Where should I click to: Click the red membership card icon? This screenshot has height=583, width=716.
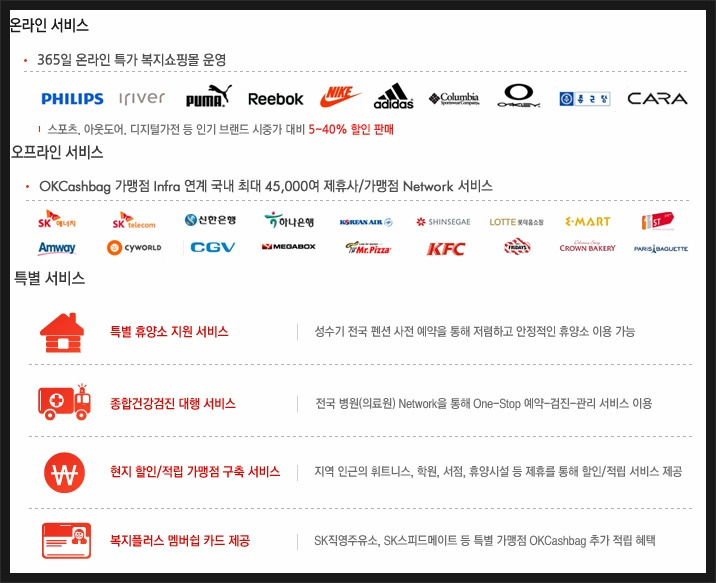point(67,541)
